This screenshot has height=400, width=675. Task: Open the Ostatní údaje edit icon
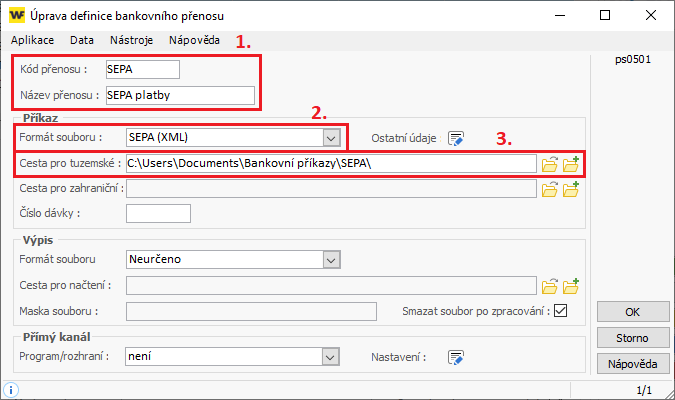(455, 138)
